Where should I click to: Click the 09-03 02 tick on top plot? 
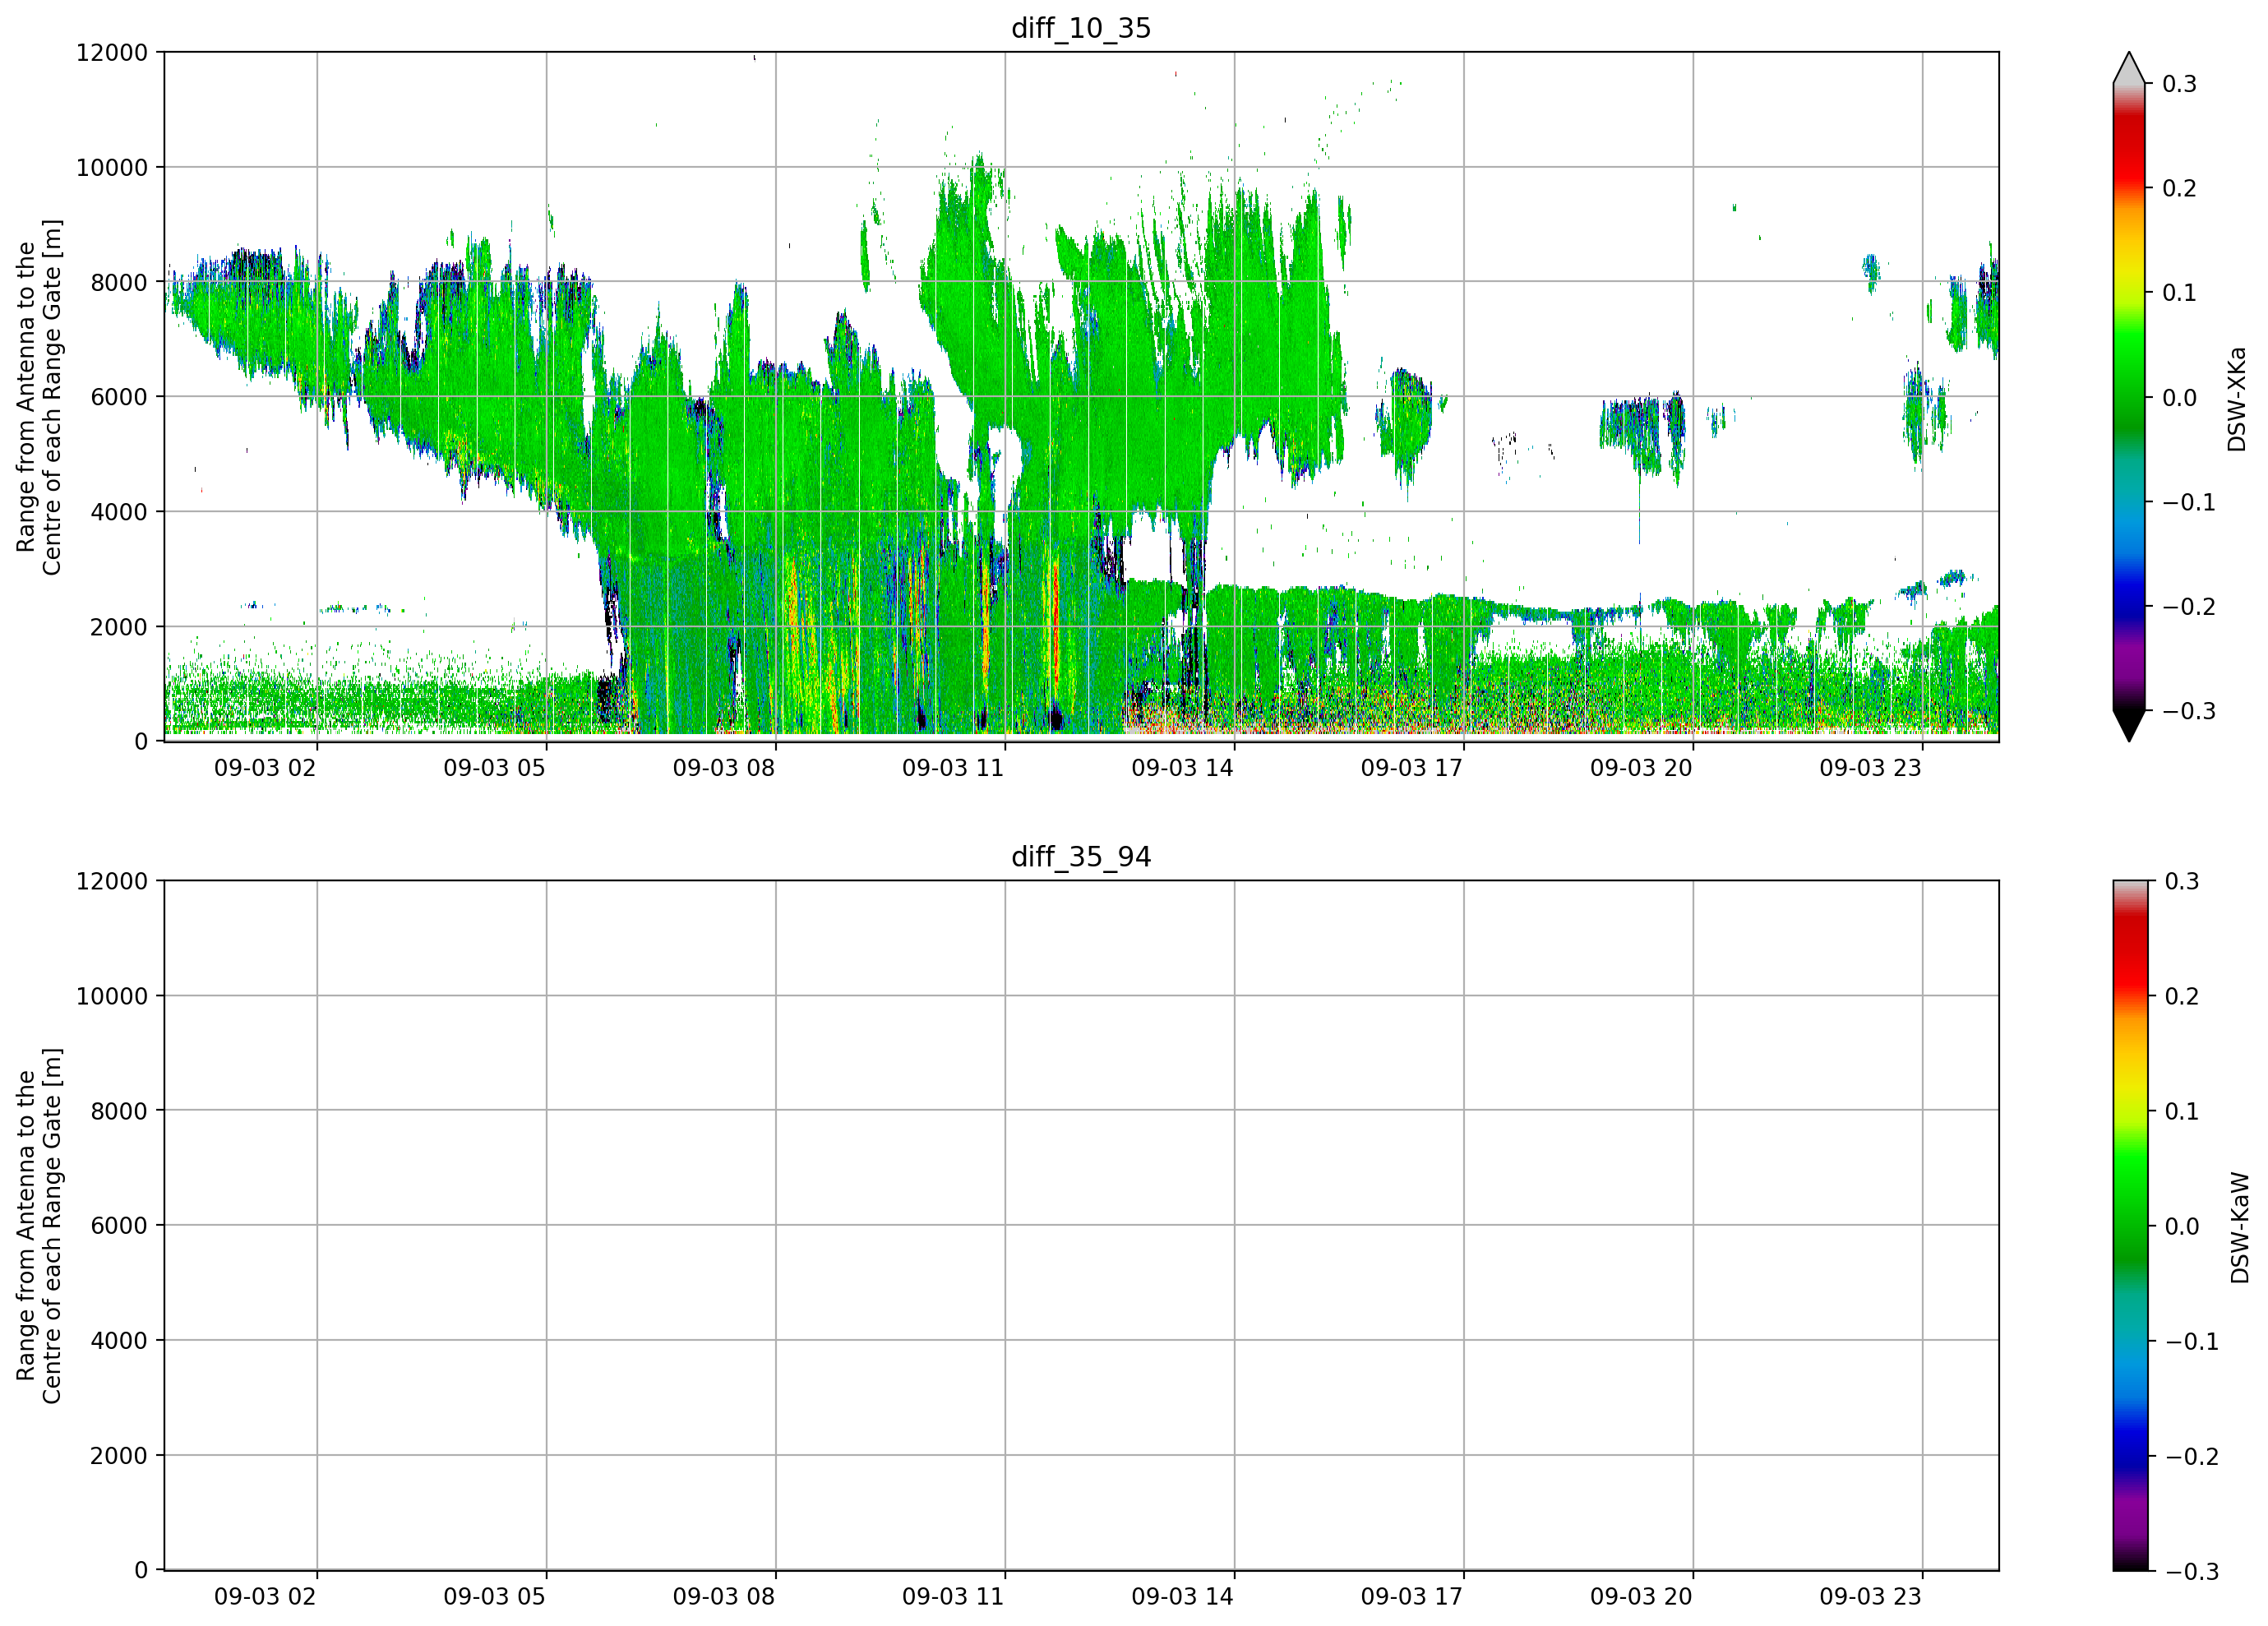[265, 768]
